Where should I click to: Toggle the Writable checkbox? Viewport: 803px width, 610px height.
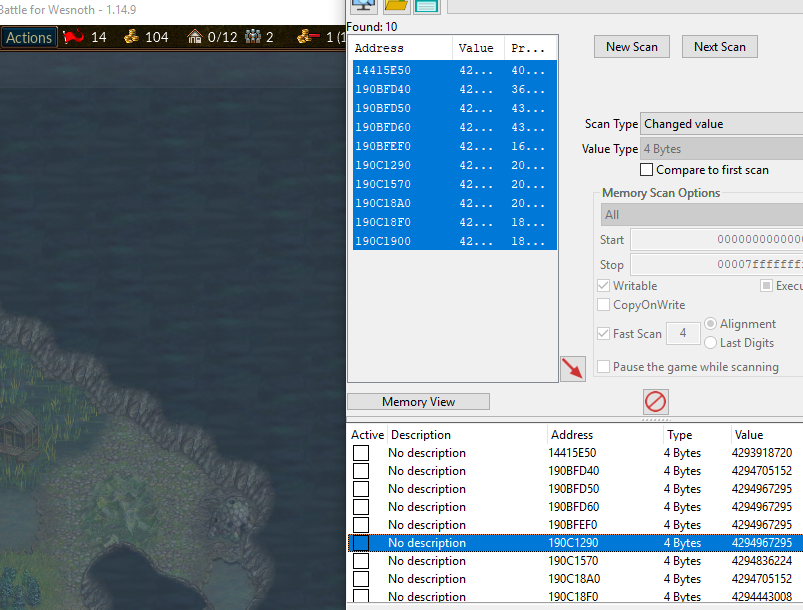click(x=603, y=285)
